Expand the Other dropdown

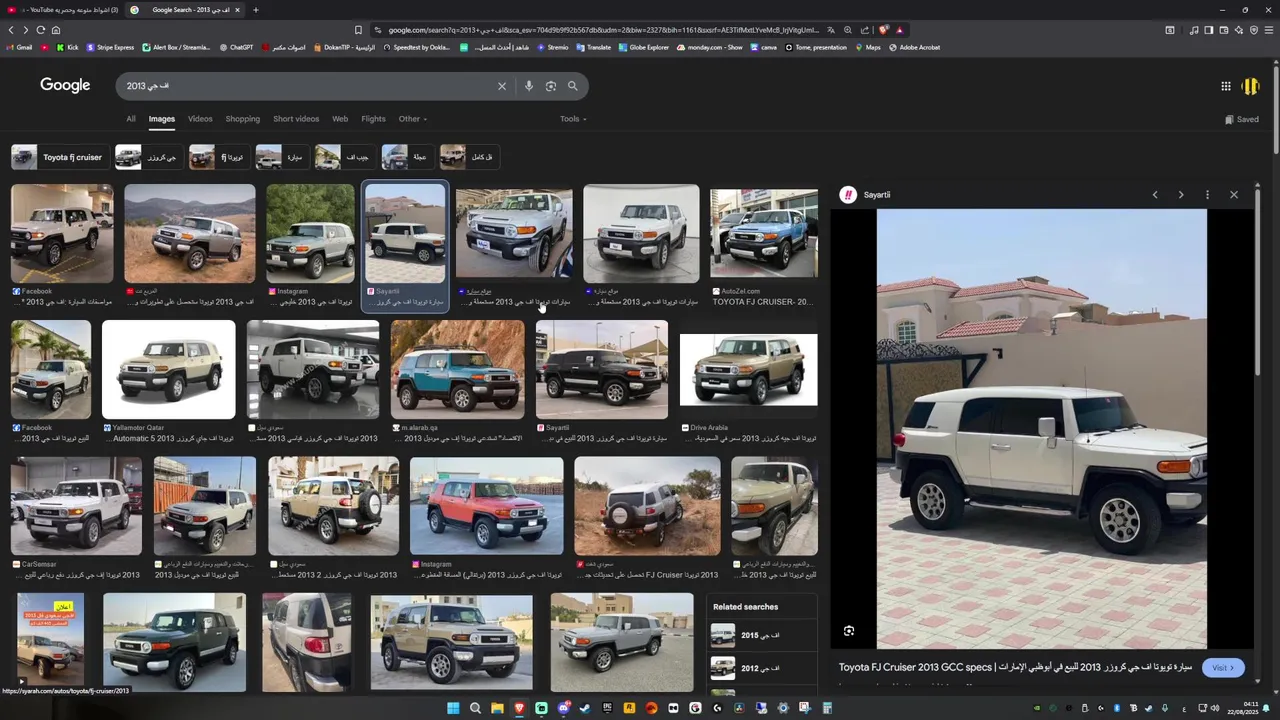(412, 119)
